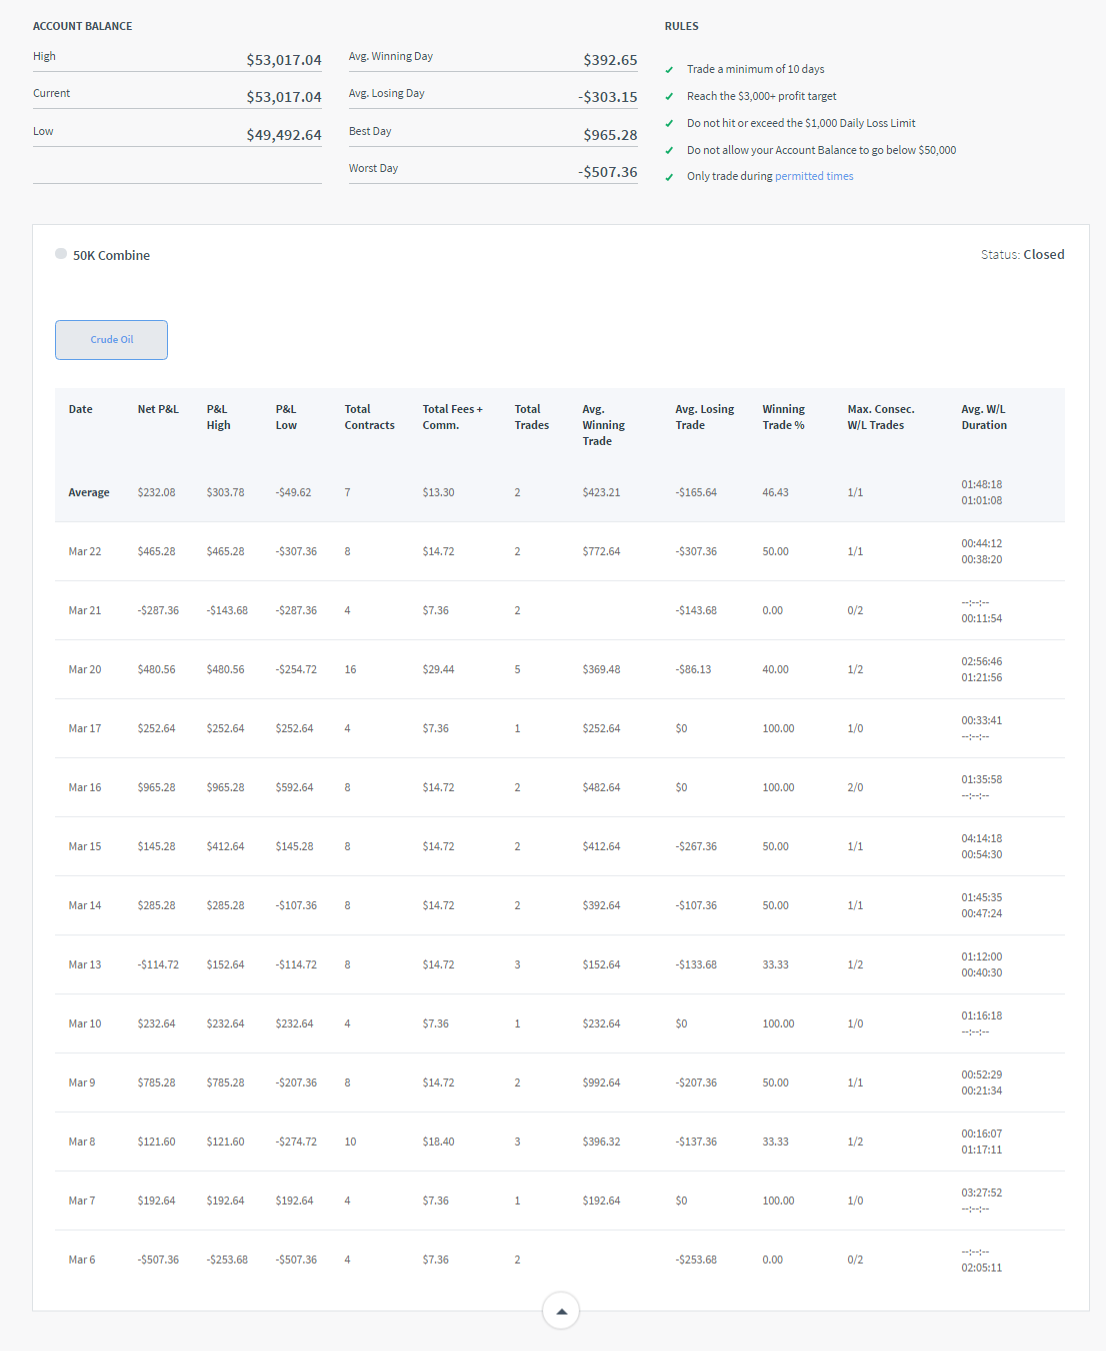Click the Total Contracts column header

point(369,417)
